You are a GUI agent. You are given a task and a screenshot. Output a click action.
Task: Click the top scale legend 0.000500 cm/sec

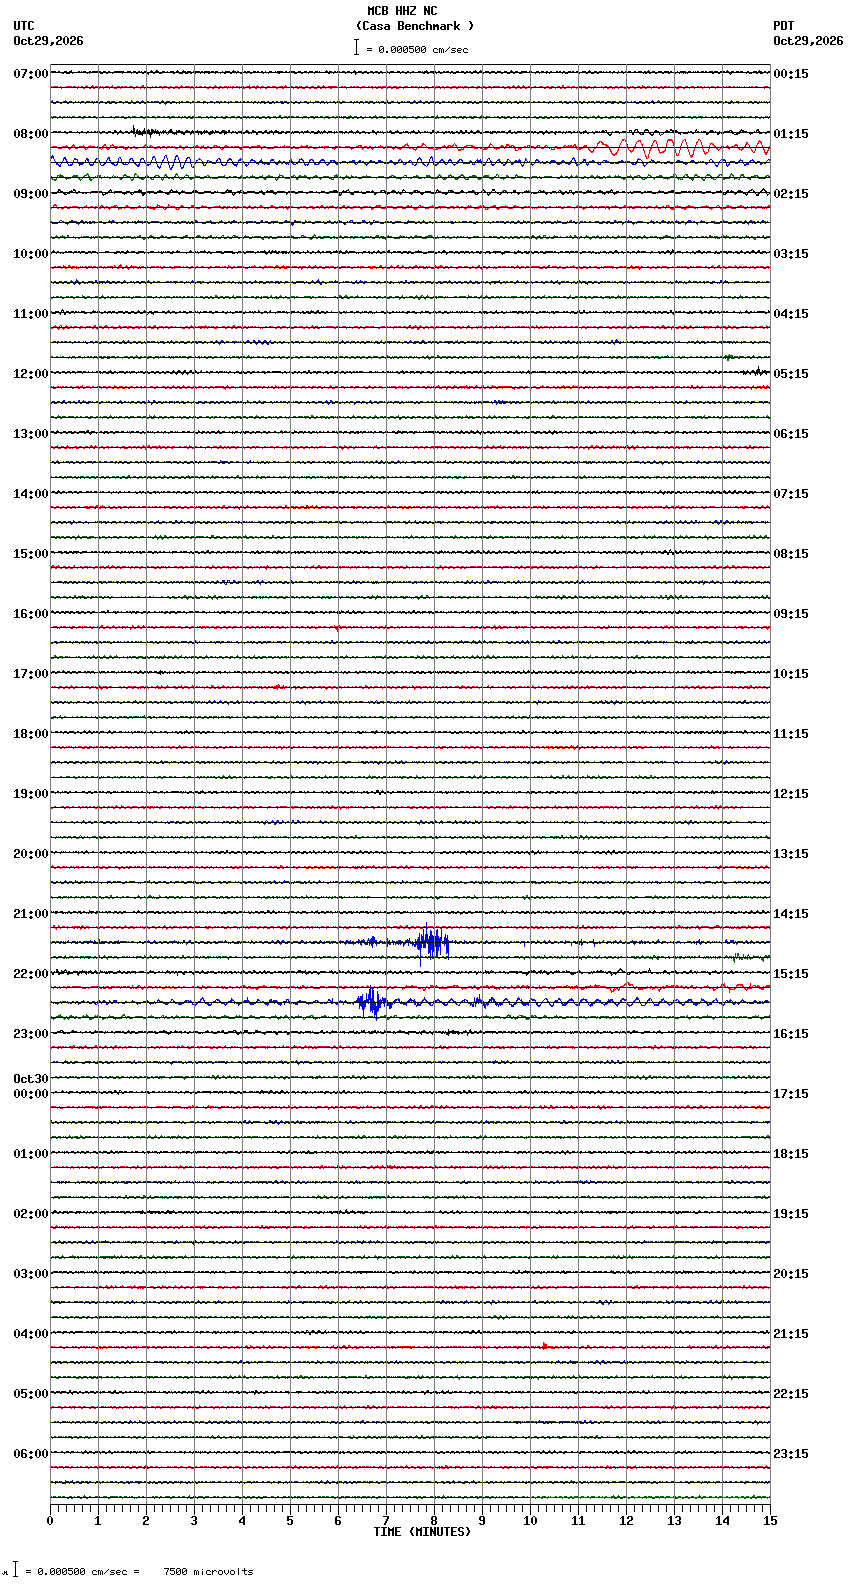[x=411, y=48]
